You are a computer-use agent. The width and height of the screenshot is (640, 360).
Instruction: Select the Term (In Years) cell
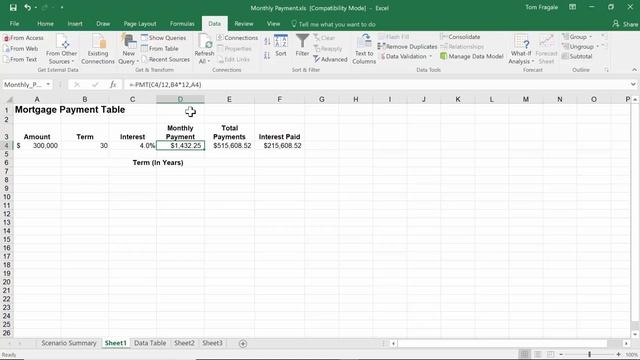[x=158, y=162]
